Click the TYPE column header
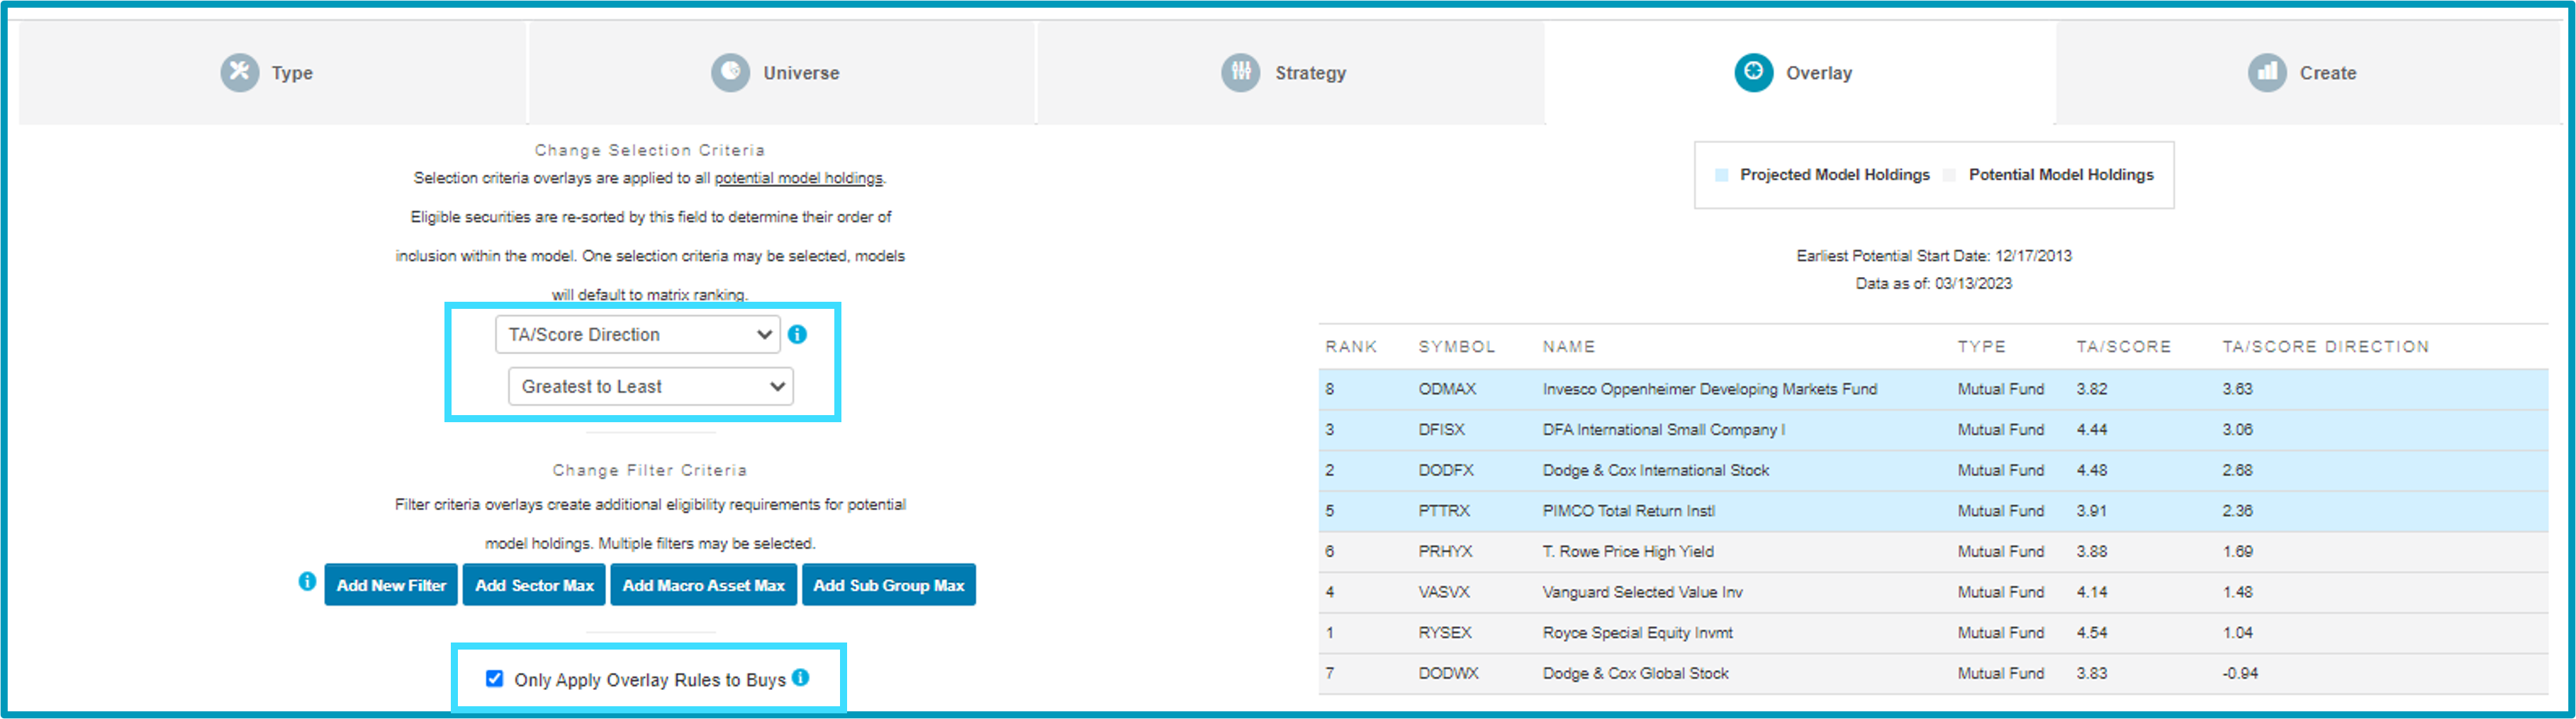 pos(1982,346)
